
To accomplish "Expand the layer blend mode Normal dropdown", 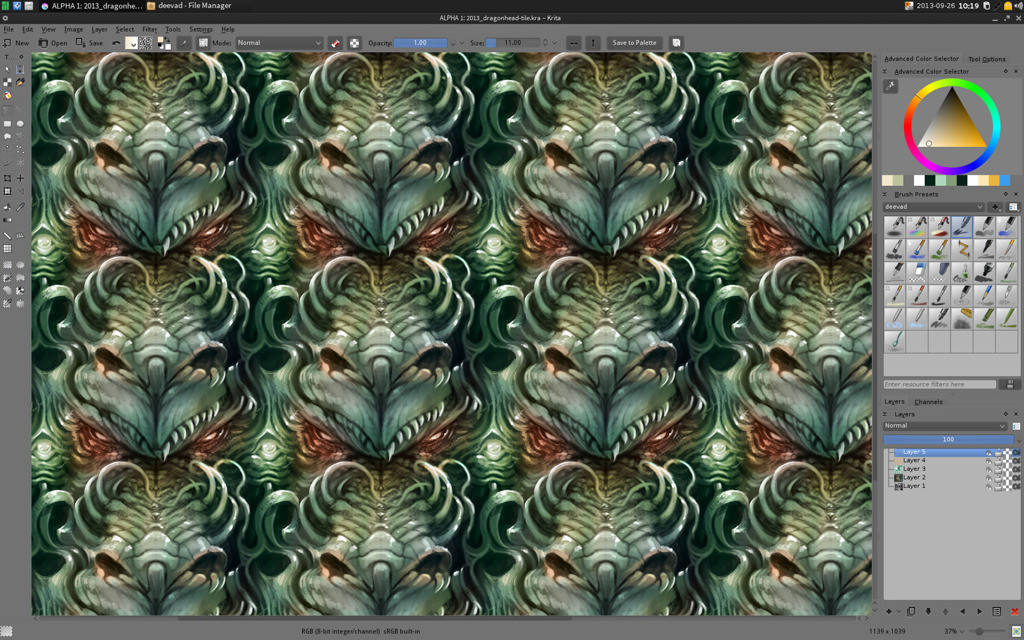I will pos(944,426).
